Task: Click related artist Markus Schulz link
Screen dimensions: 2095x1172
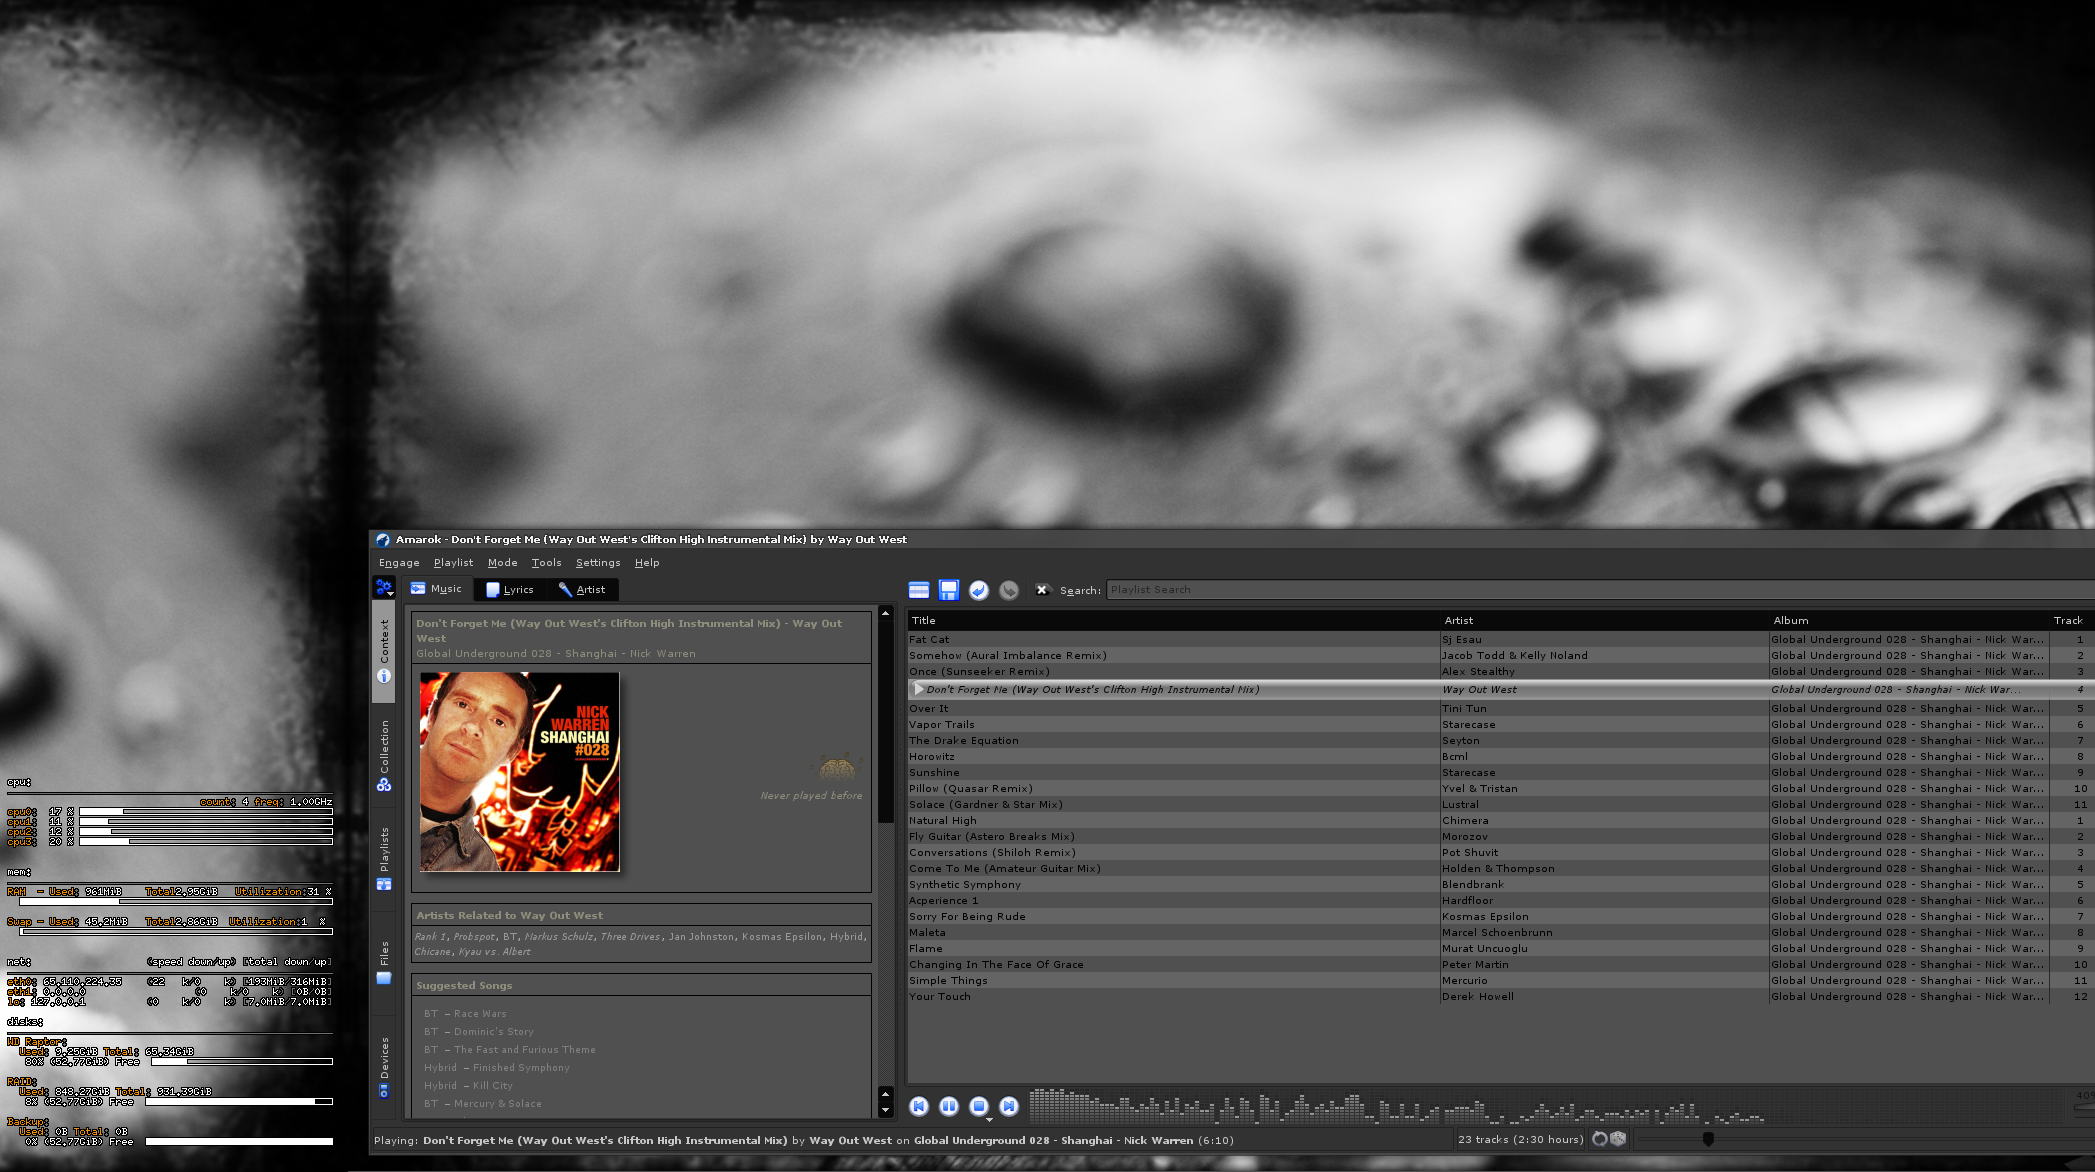Action: (558, 937)
